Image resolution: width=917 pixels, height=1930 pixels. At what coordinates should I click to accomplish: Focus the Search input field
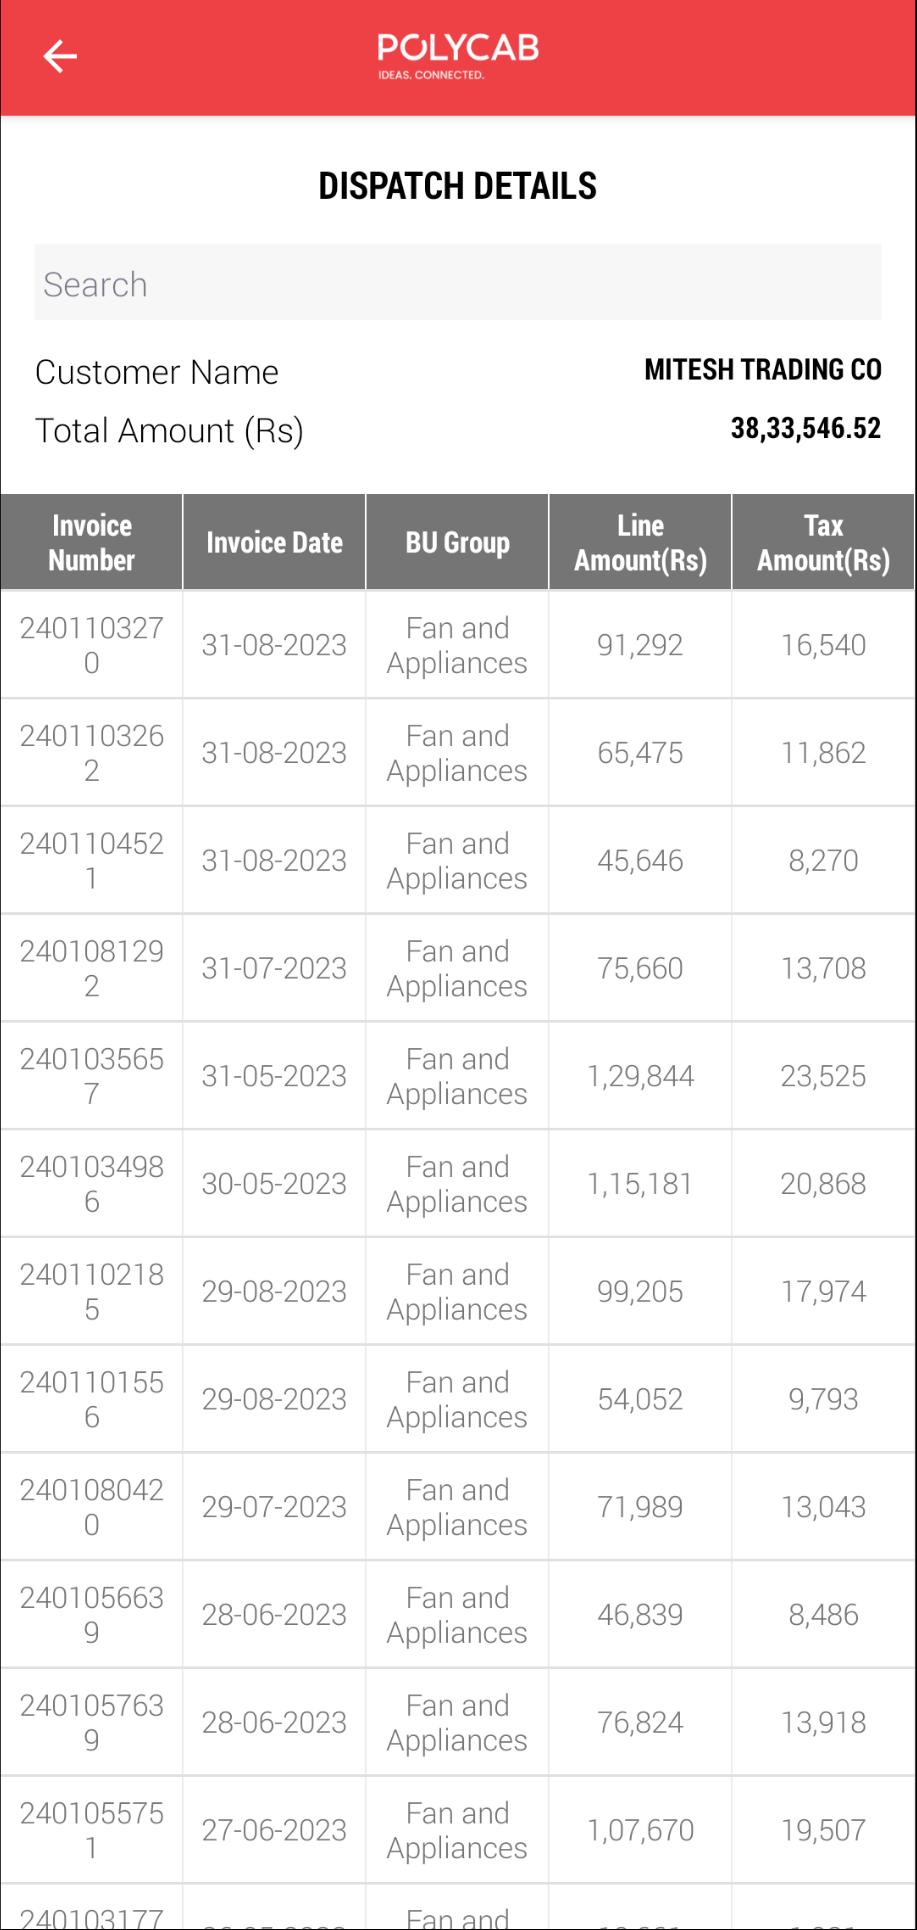458,283
